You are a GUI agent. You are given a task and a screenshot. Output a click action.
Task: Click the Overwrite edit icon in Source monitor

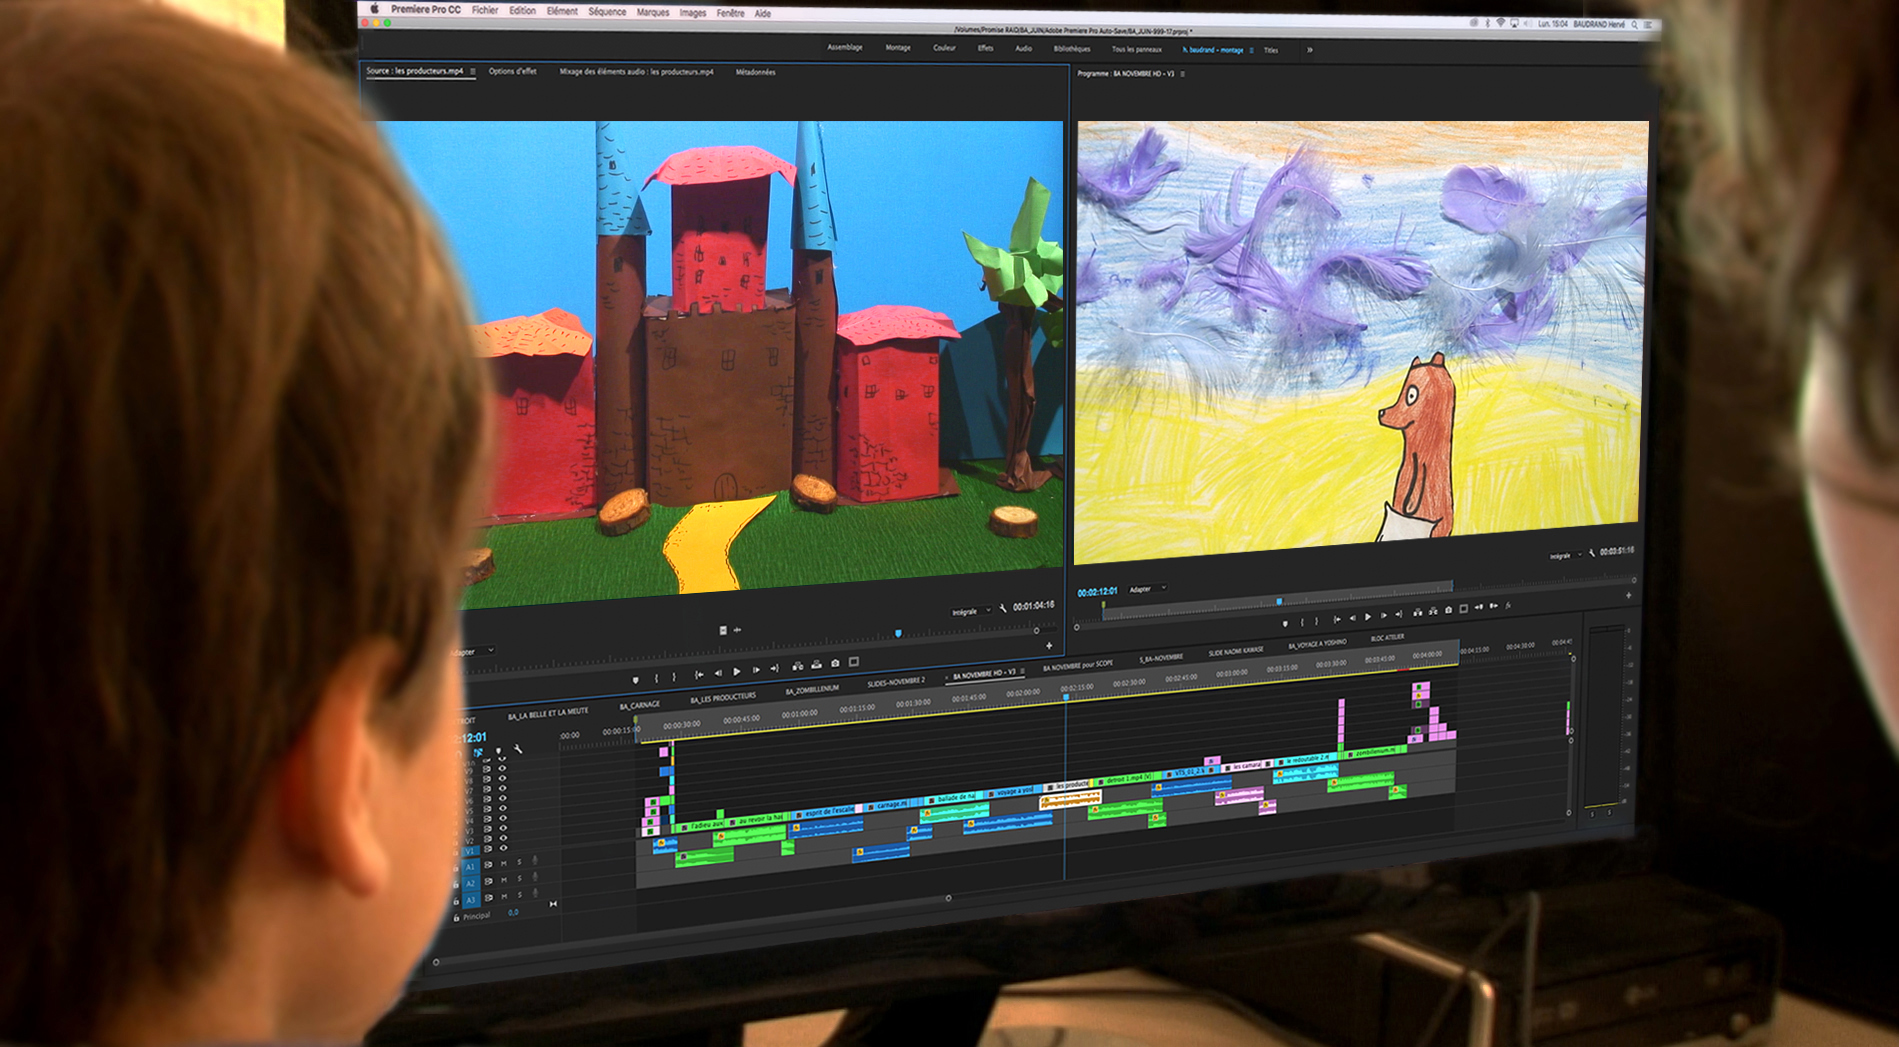816,664
